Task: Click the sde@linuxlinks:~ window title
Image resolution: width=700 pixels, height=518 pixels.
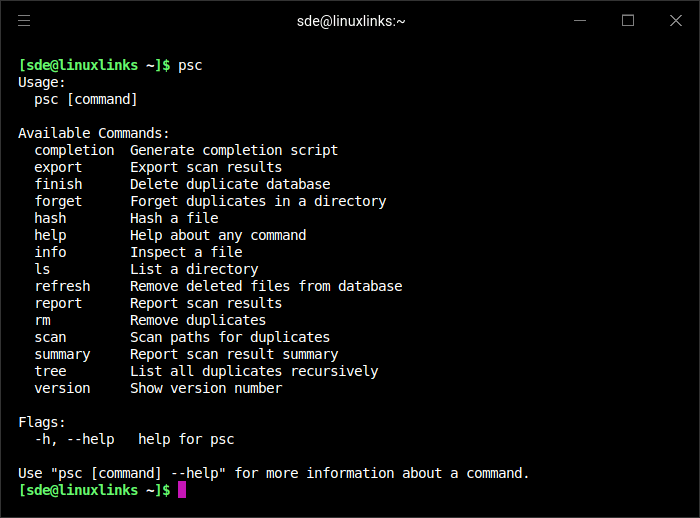Action: pos(351,21)
